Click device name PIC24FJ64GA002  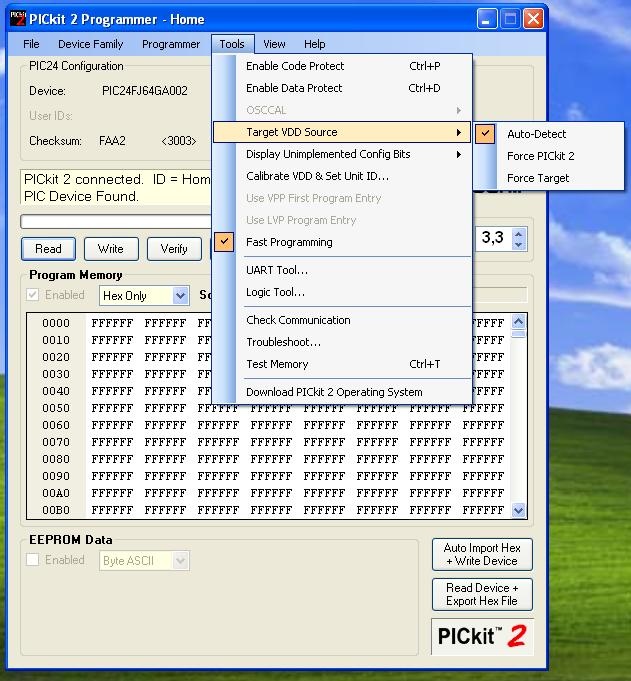pos(145,91)
